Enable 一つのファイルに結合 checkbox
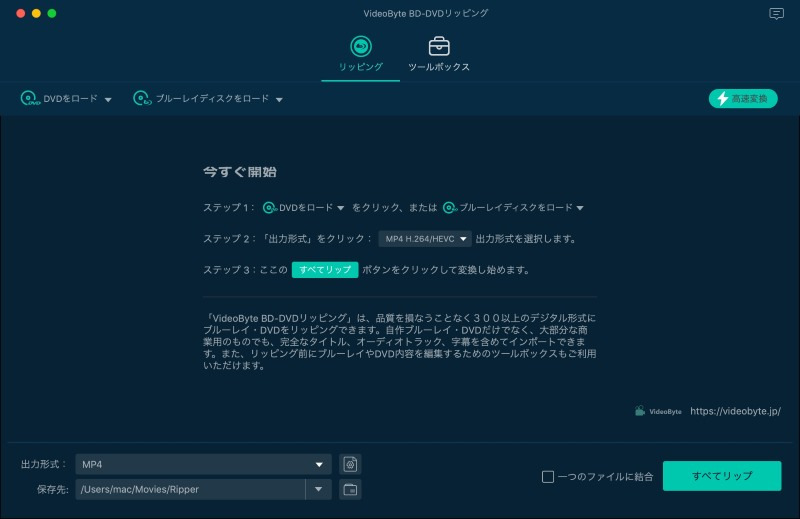 [547, 477]
